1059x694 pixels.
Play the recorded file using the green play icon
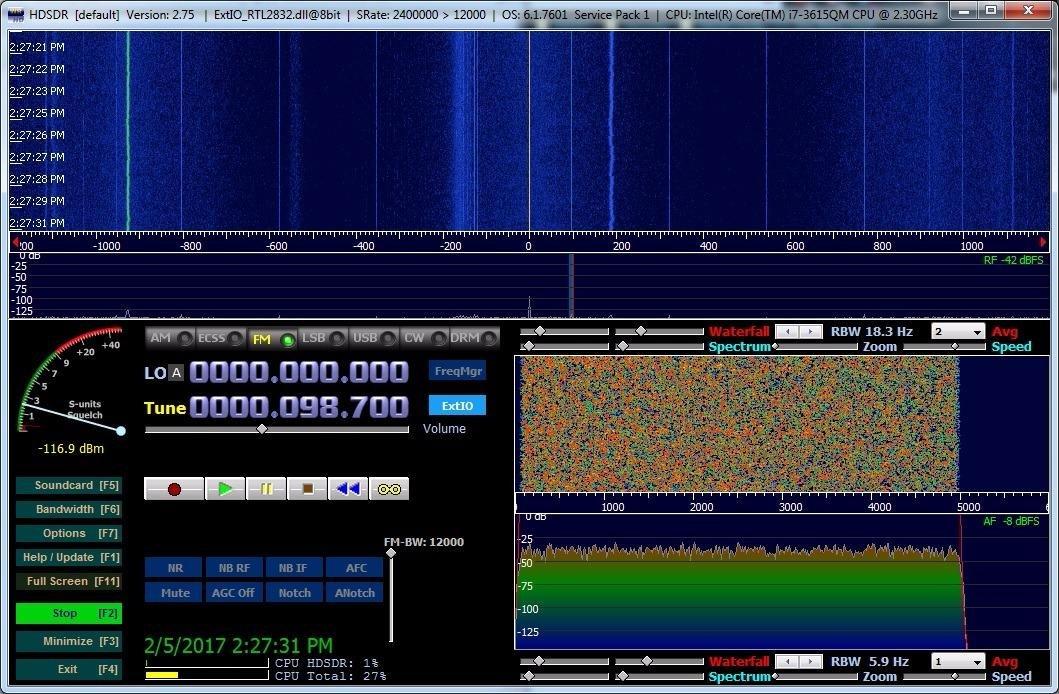click(225, 488)
